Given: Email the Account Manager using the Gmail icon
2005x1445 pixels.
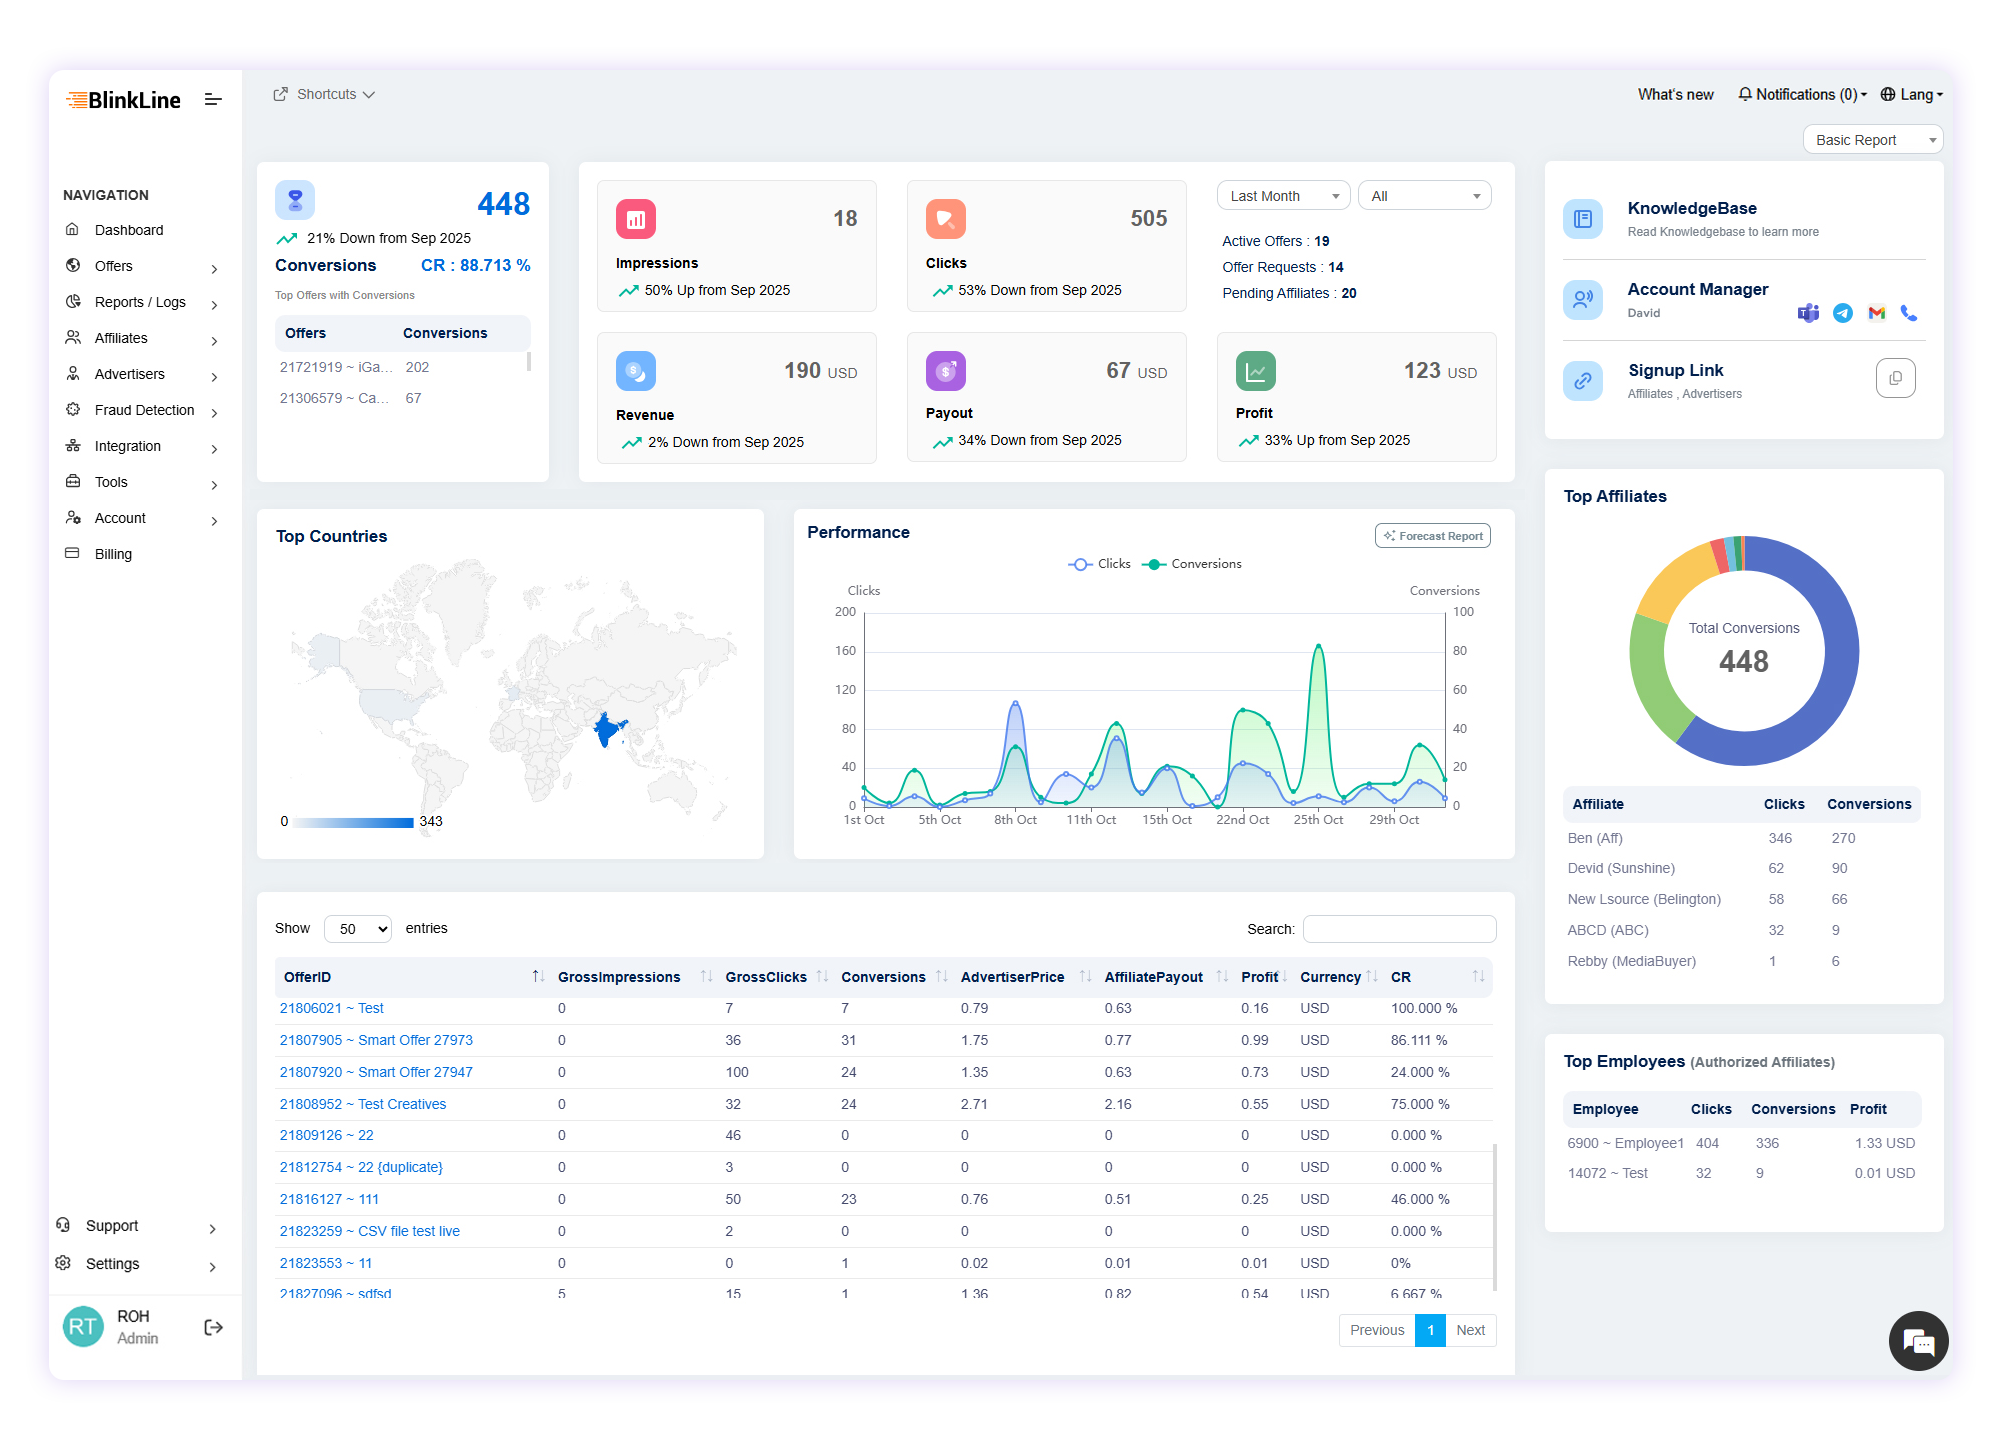Looking at the screenshot, I should [x=1876, y=313].
